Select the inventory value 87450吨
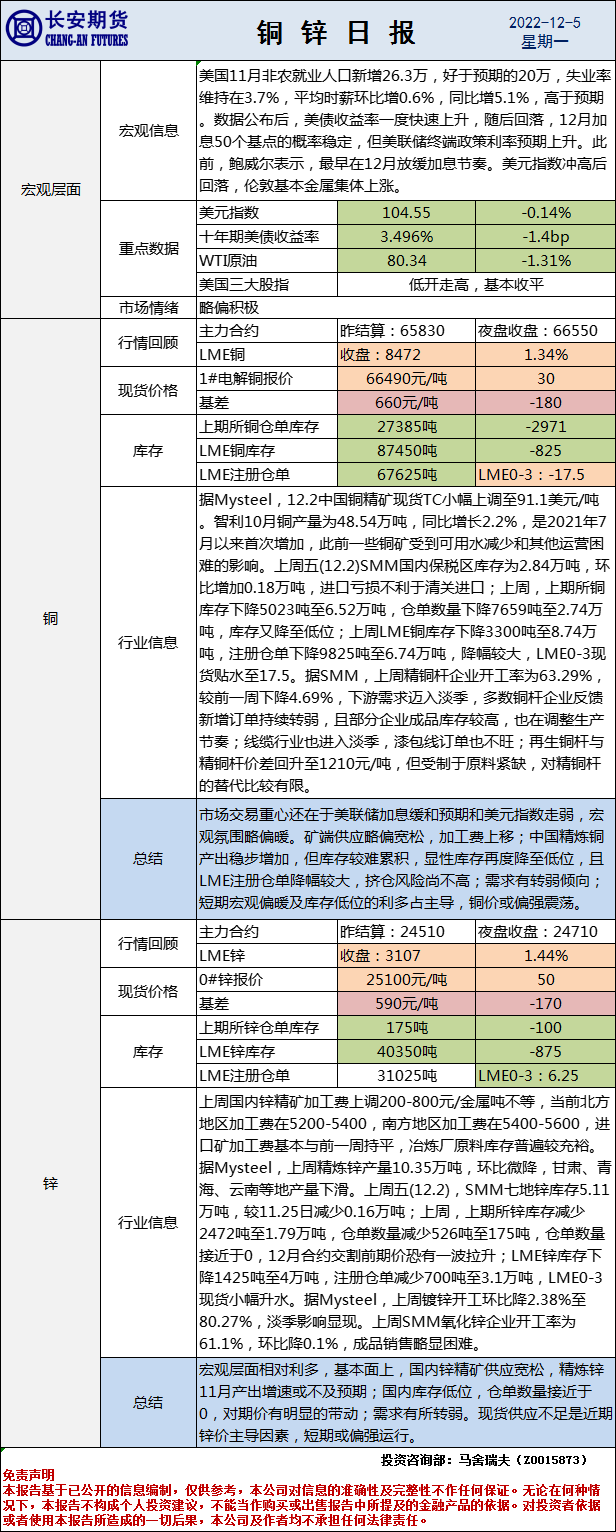616x1532 pixels. coord(406,450)
